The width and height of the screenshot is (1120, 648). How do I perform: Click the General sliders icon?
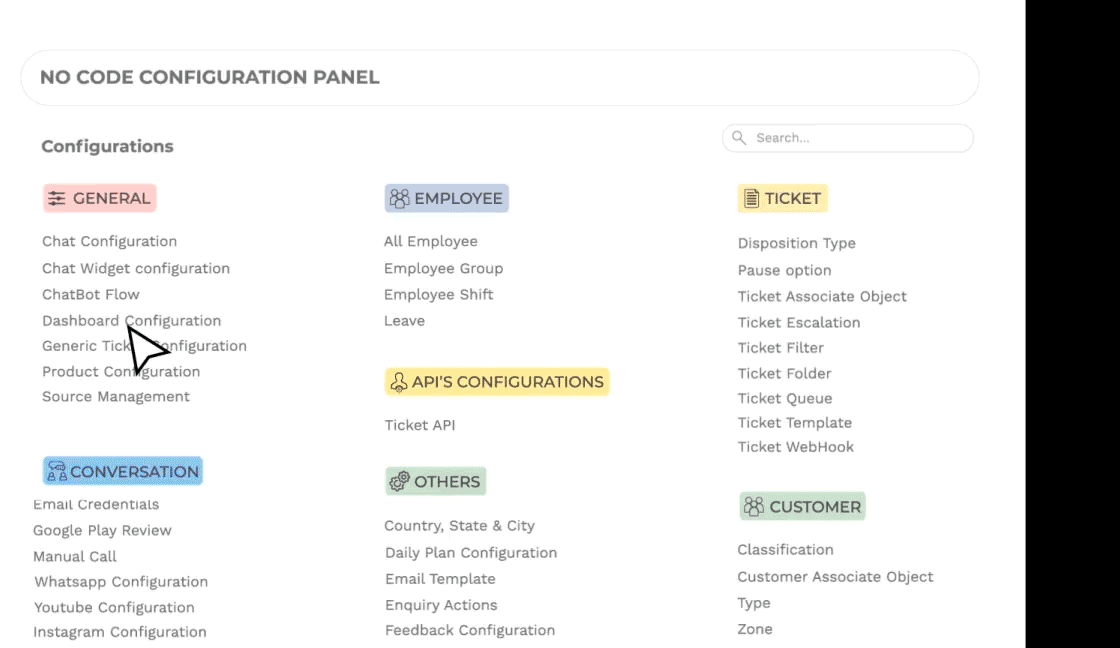(56, 199)
